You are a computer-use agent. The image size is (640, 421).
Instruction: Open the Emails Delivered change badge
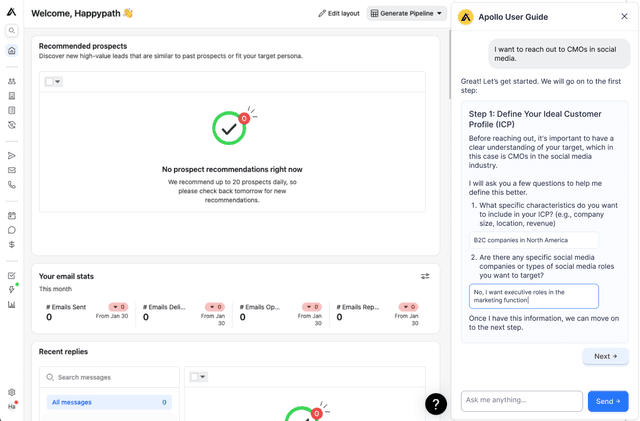click(215, 307)
